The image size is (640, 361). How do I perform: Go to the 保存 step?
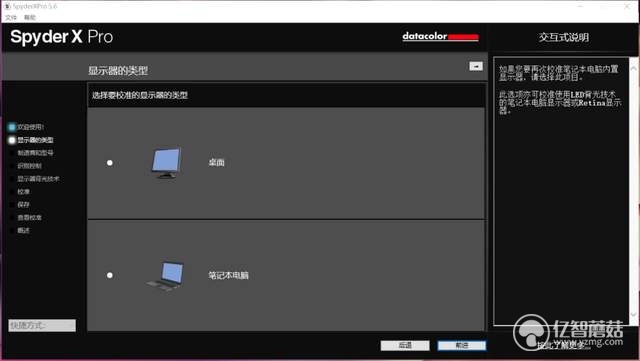point(23,204)
